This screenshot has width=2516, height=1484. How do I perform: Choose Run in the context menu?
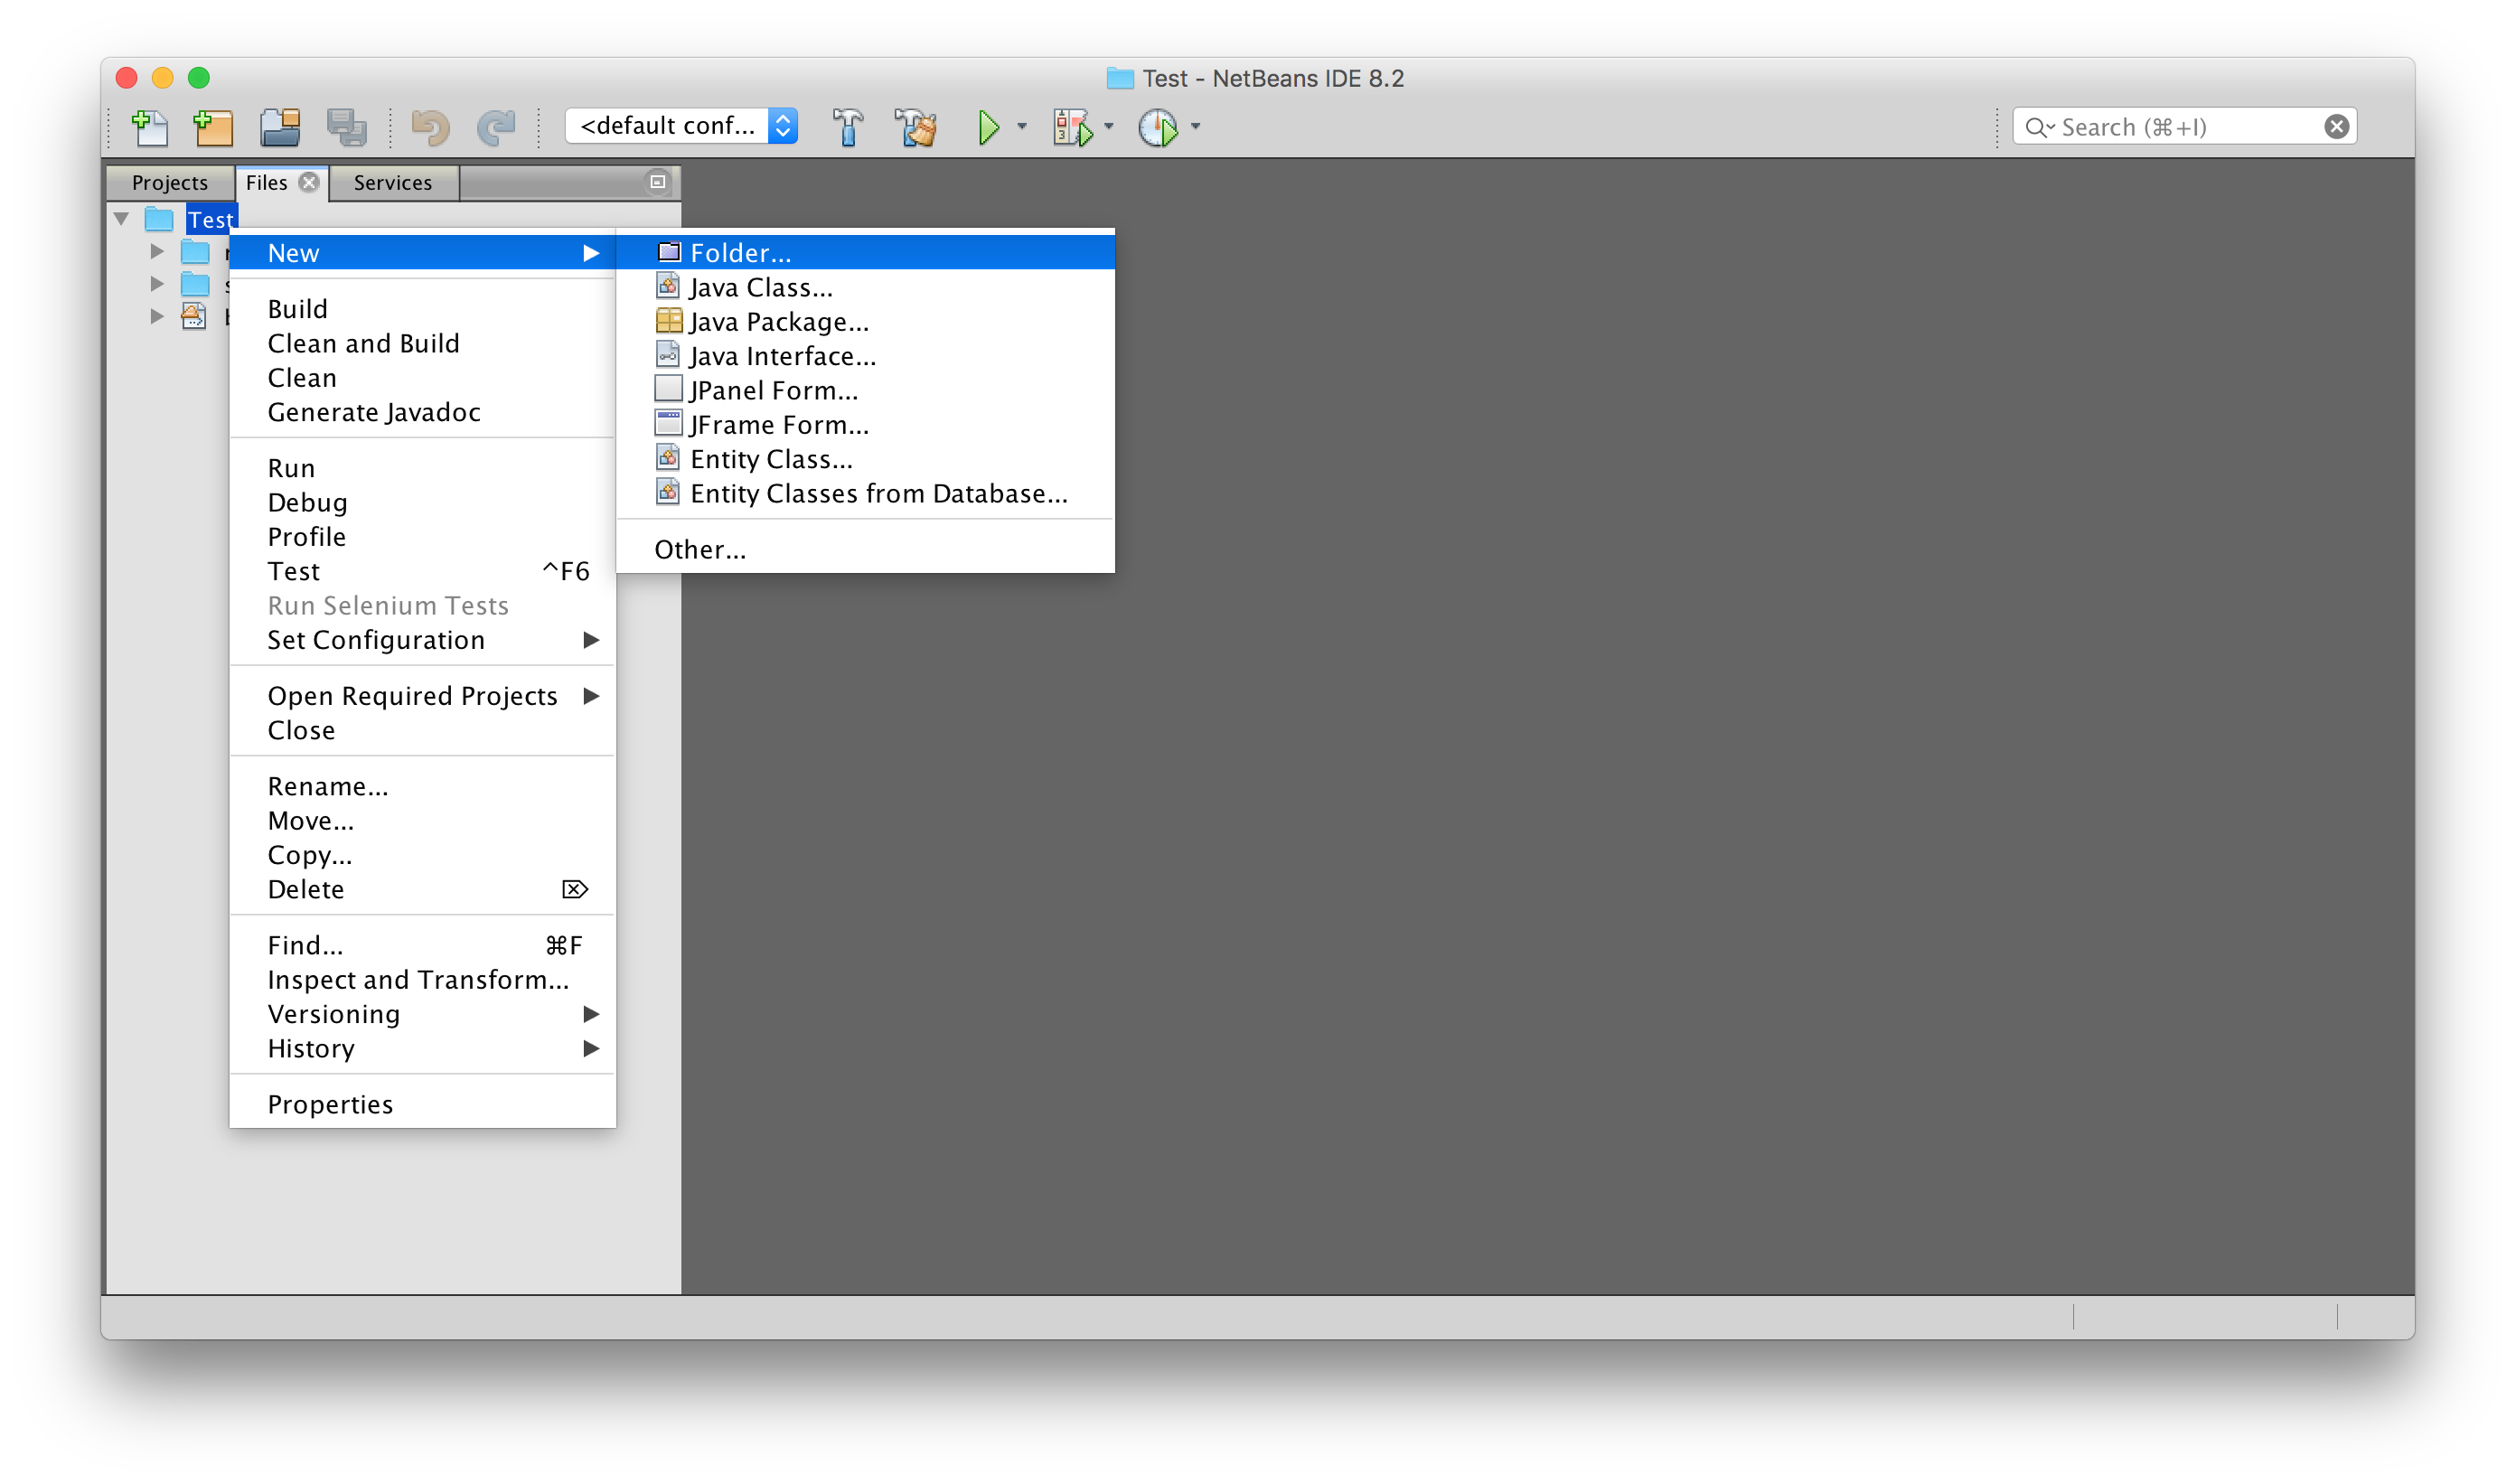click(x=423, y=468)
